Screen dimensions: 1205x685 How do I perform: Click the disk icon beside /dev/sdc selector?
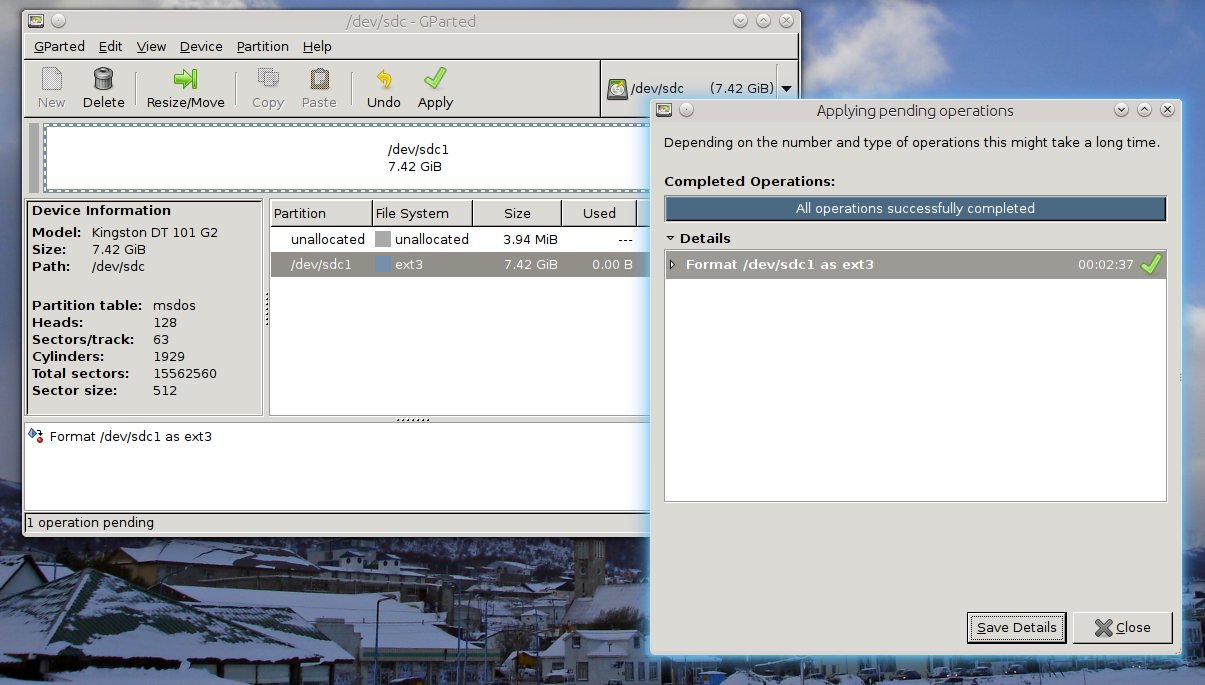[617, 89]
